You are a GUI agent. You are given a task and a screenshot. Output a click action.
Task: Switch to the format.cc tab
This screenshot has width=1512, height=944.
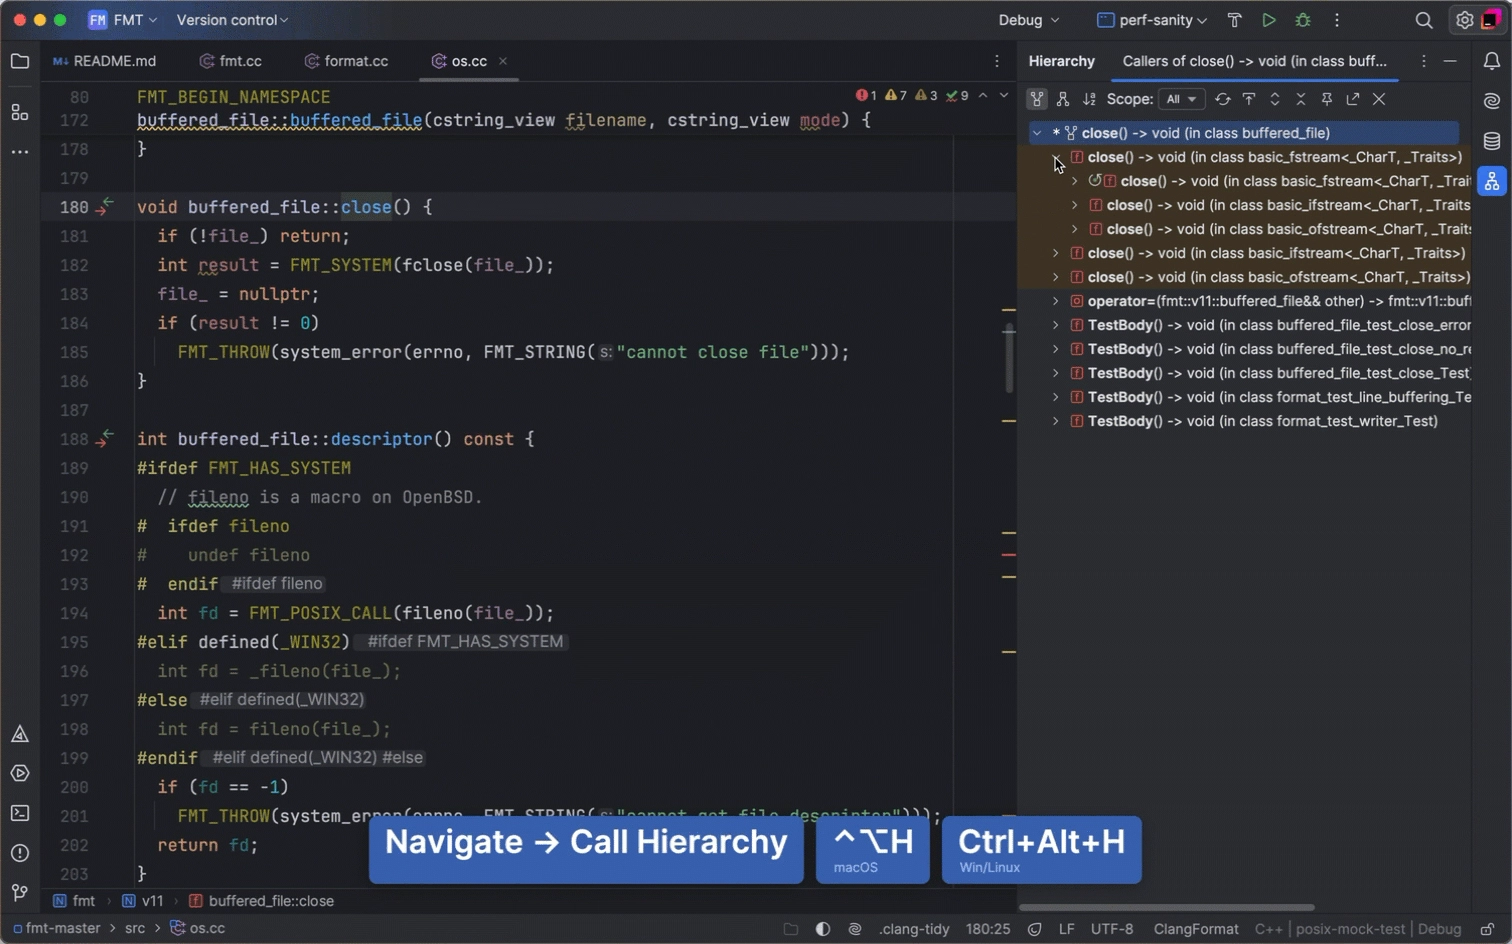click(347, 61)
